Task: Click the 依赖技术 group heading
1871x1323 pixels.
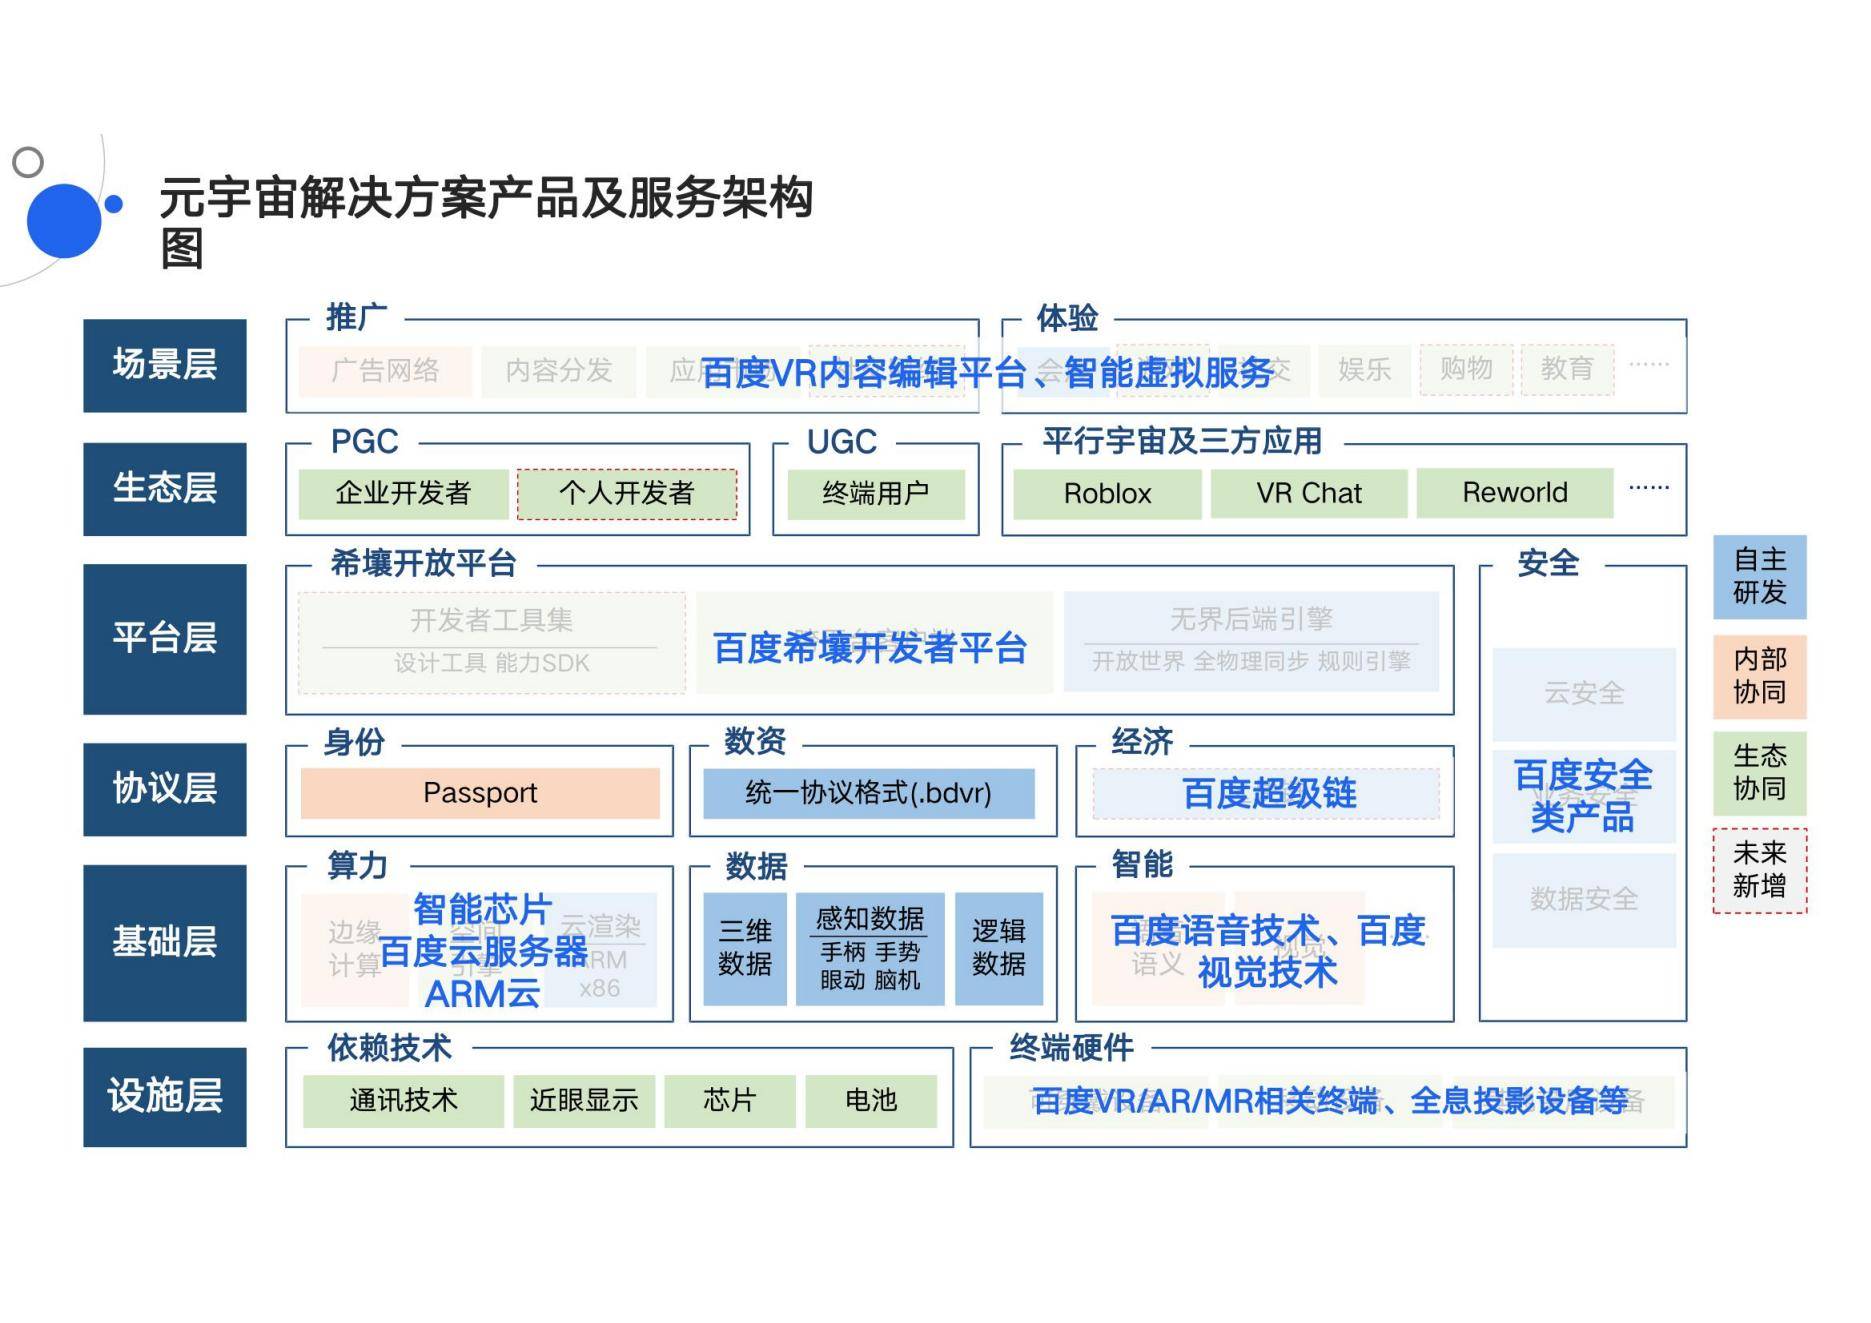Action: coord(389,1048)
